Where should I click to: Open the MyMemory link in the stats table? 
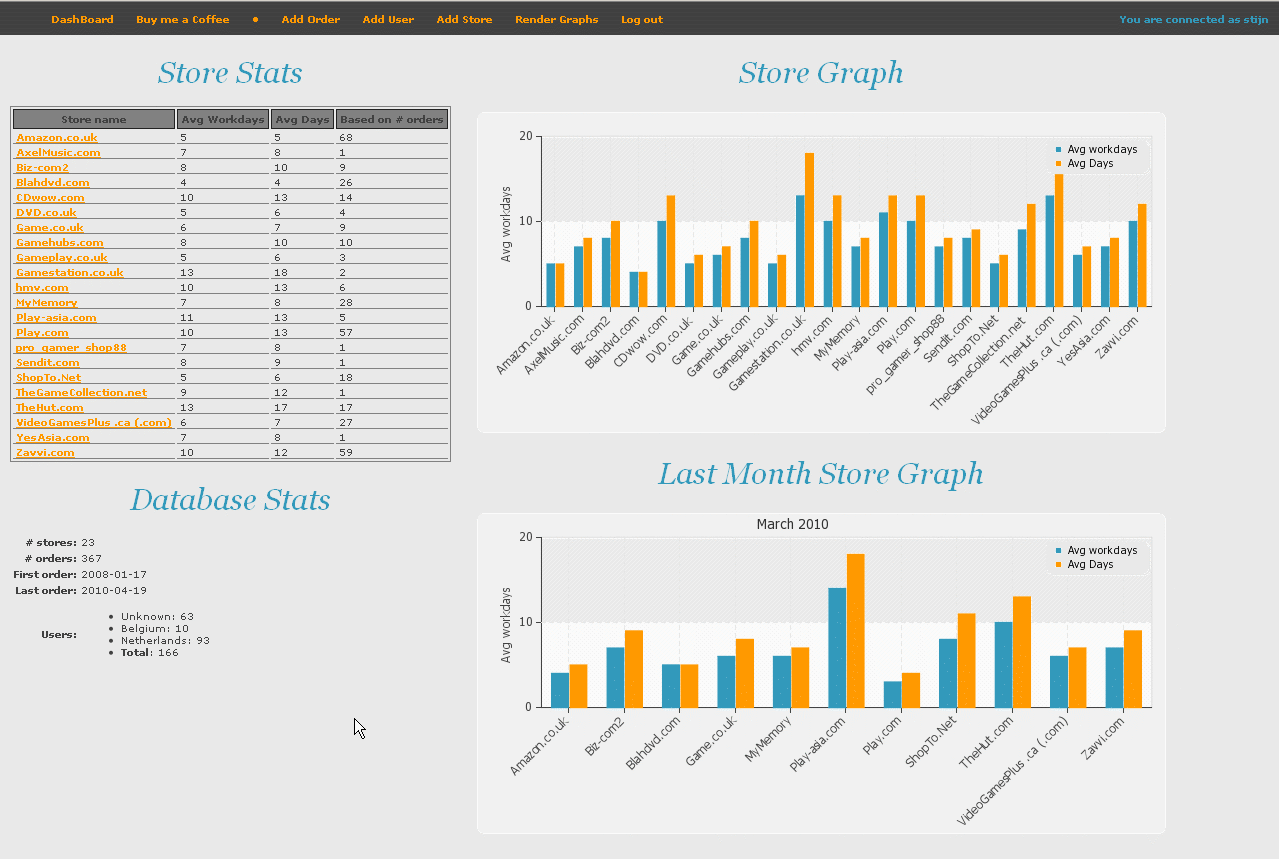coord(46,302)
